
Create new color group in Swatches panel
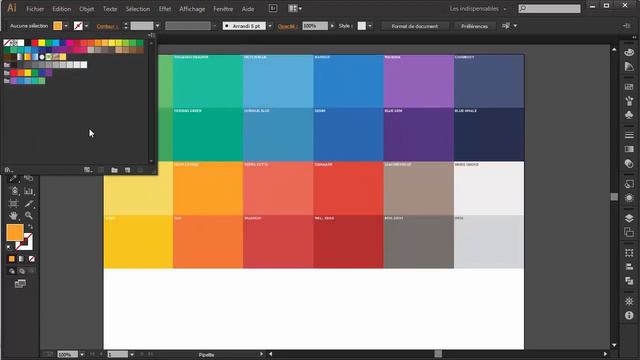[114, 170]
